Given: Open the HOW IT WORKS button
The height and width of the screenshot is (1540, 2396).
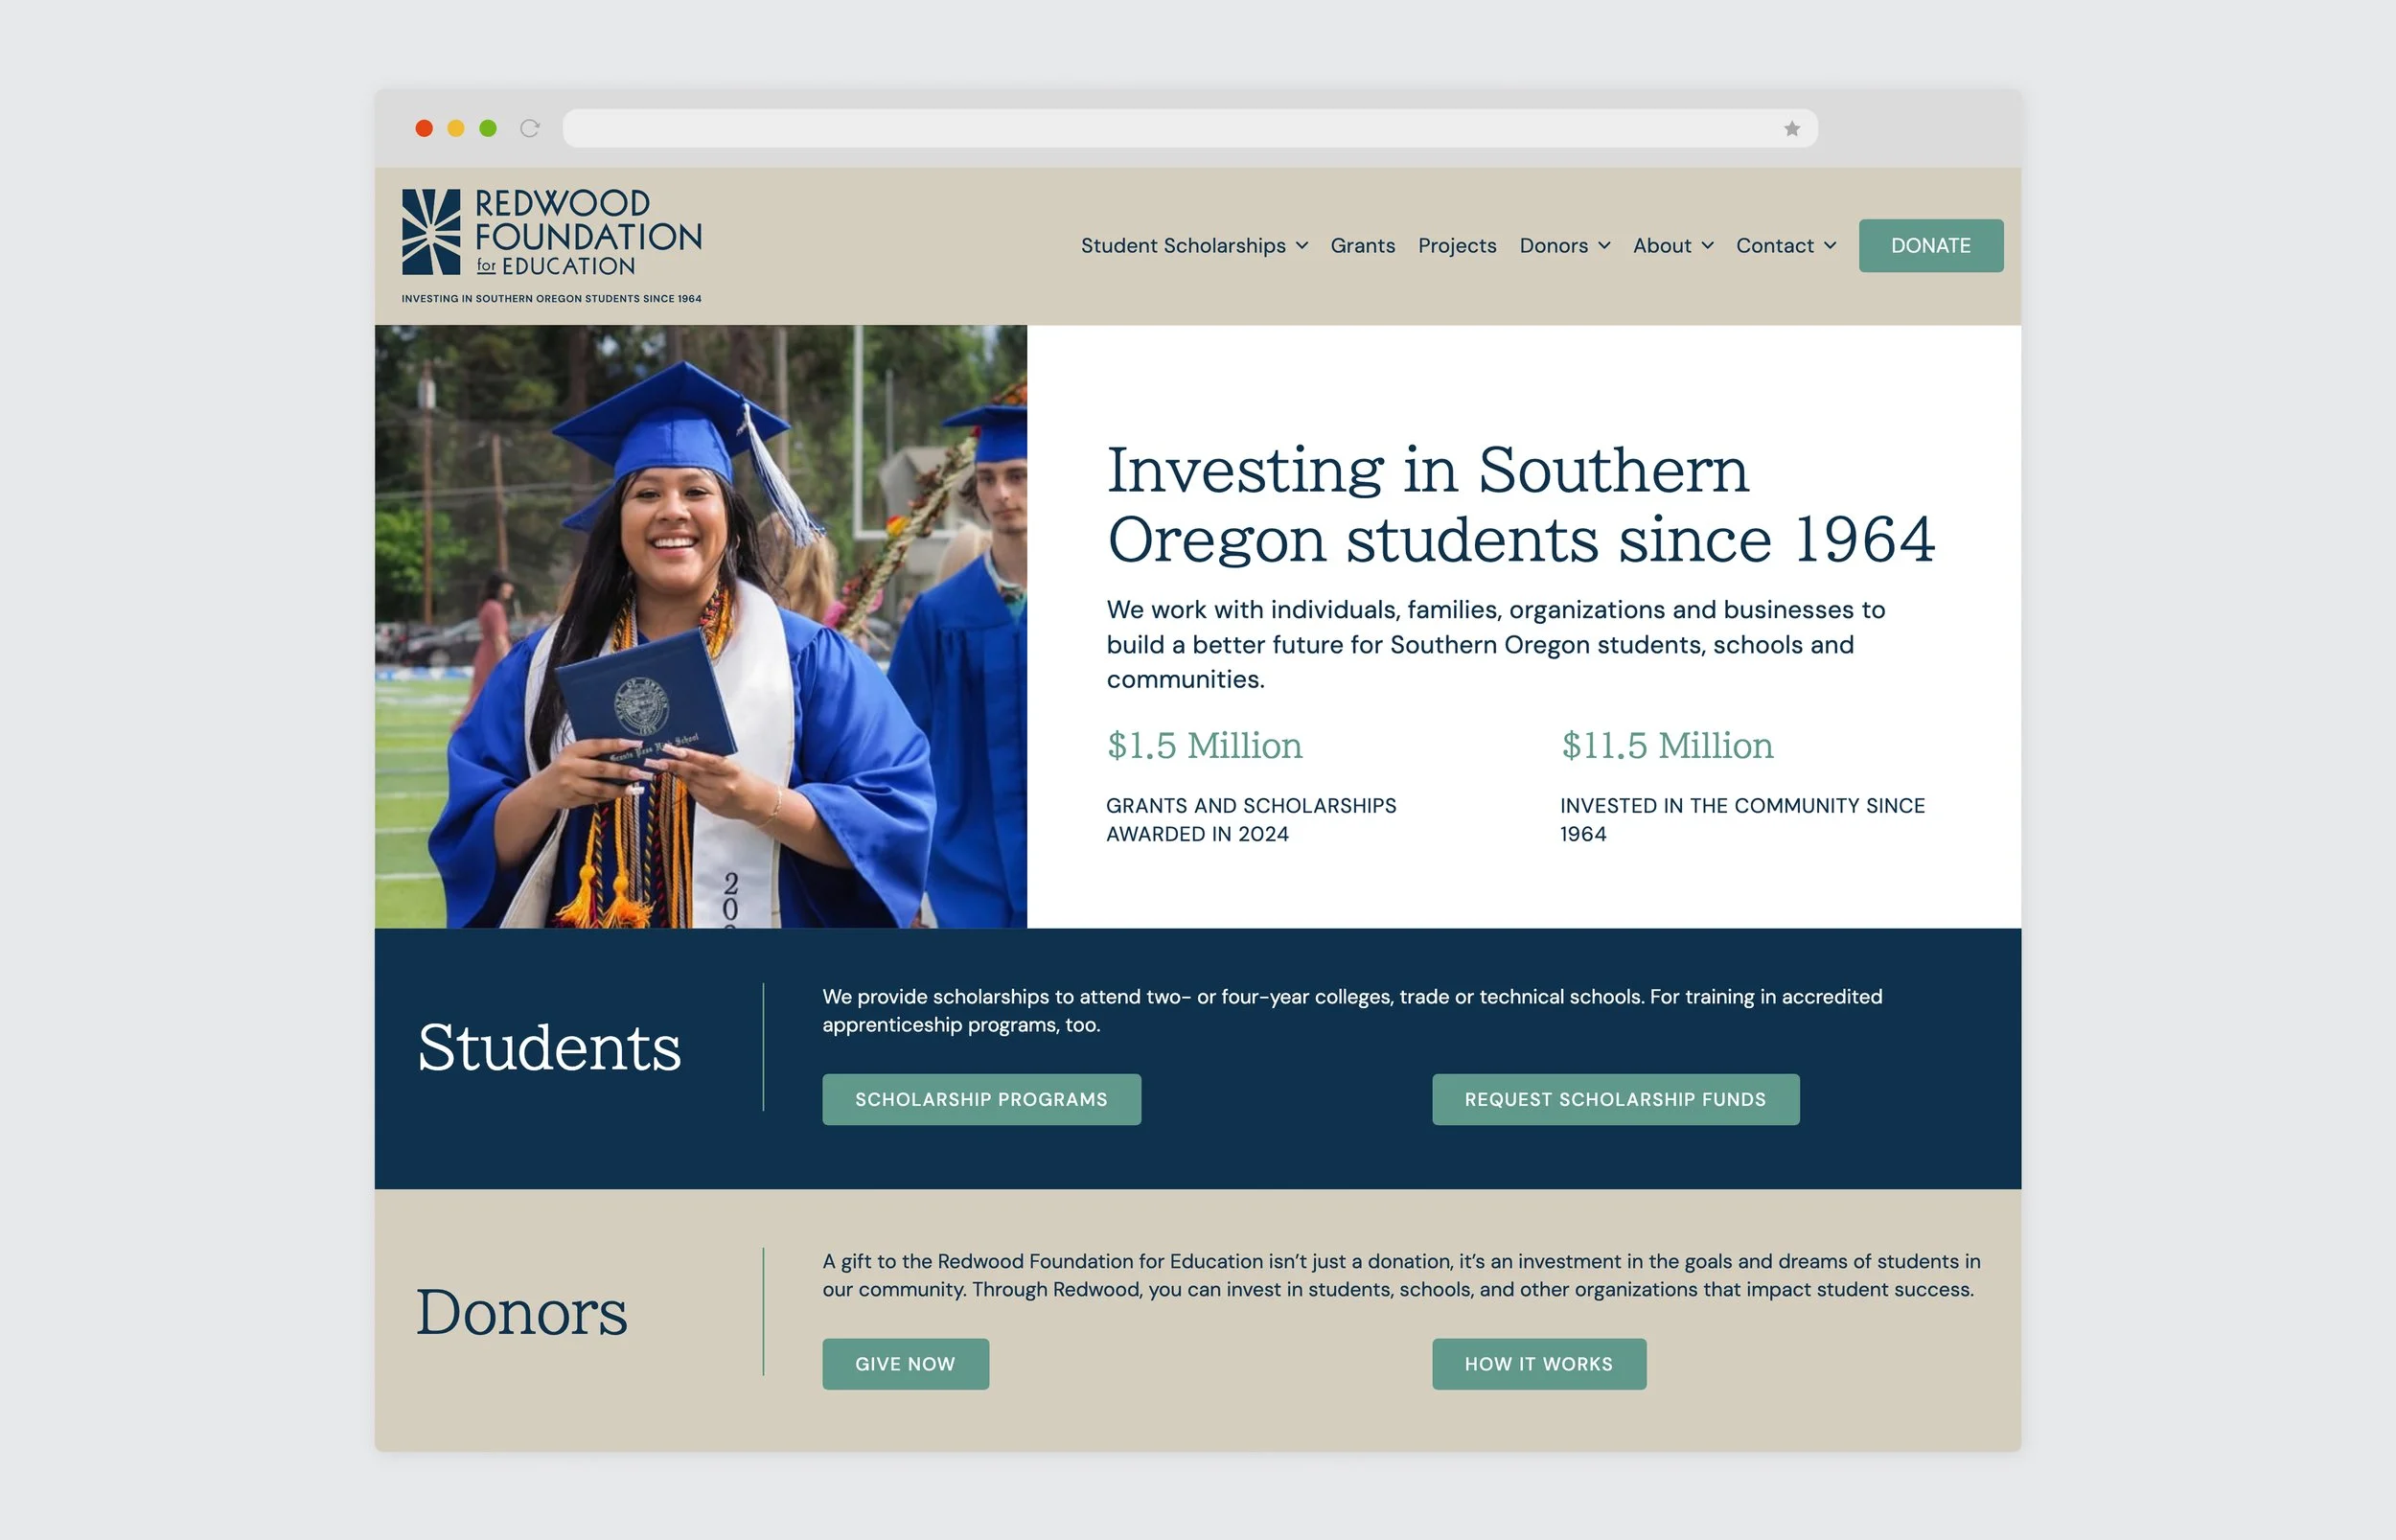Looking at the screenshot, I should (1538, 1364).
